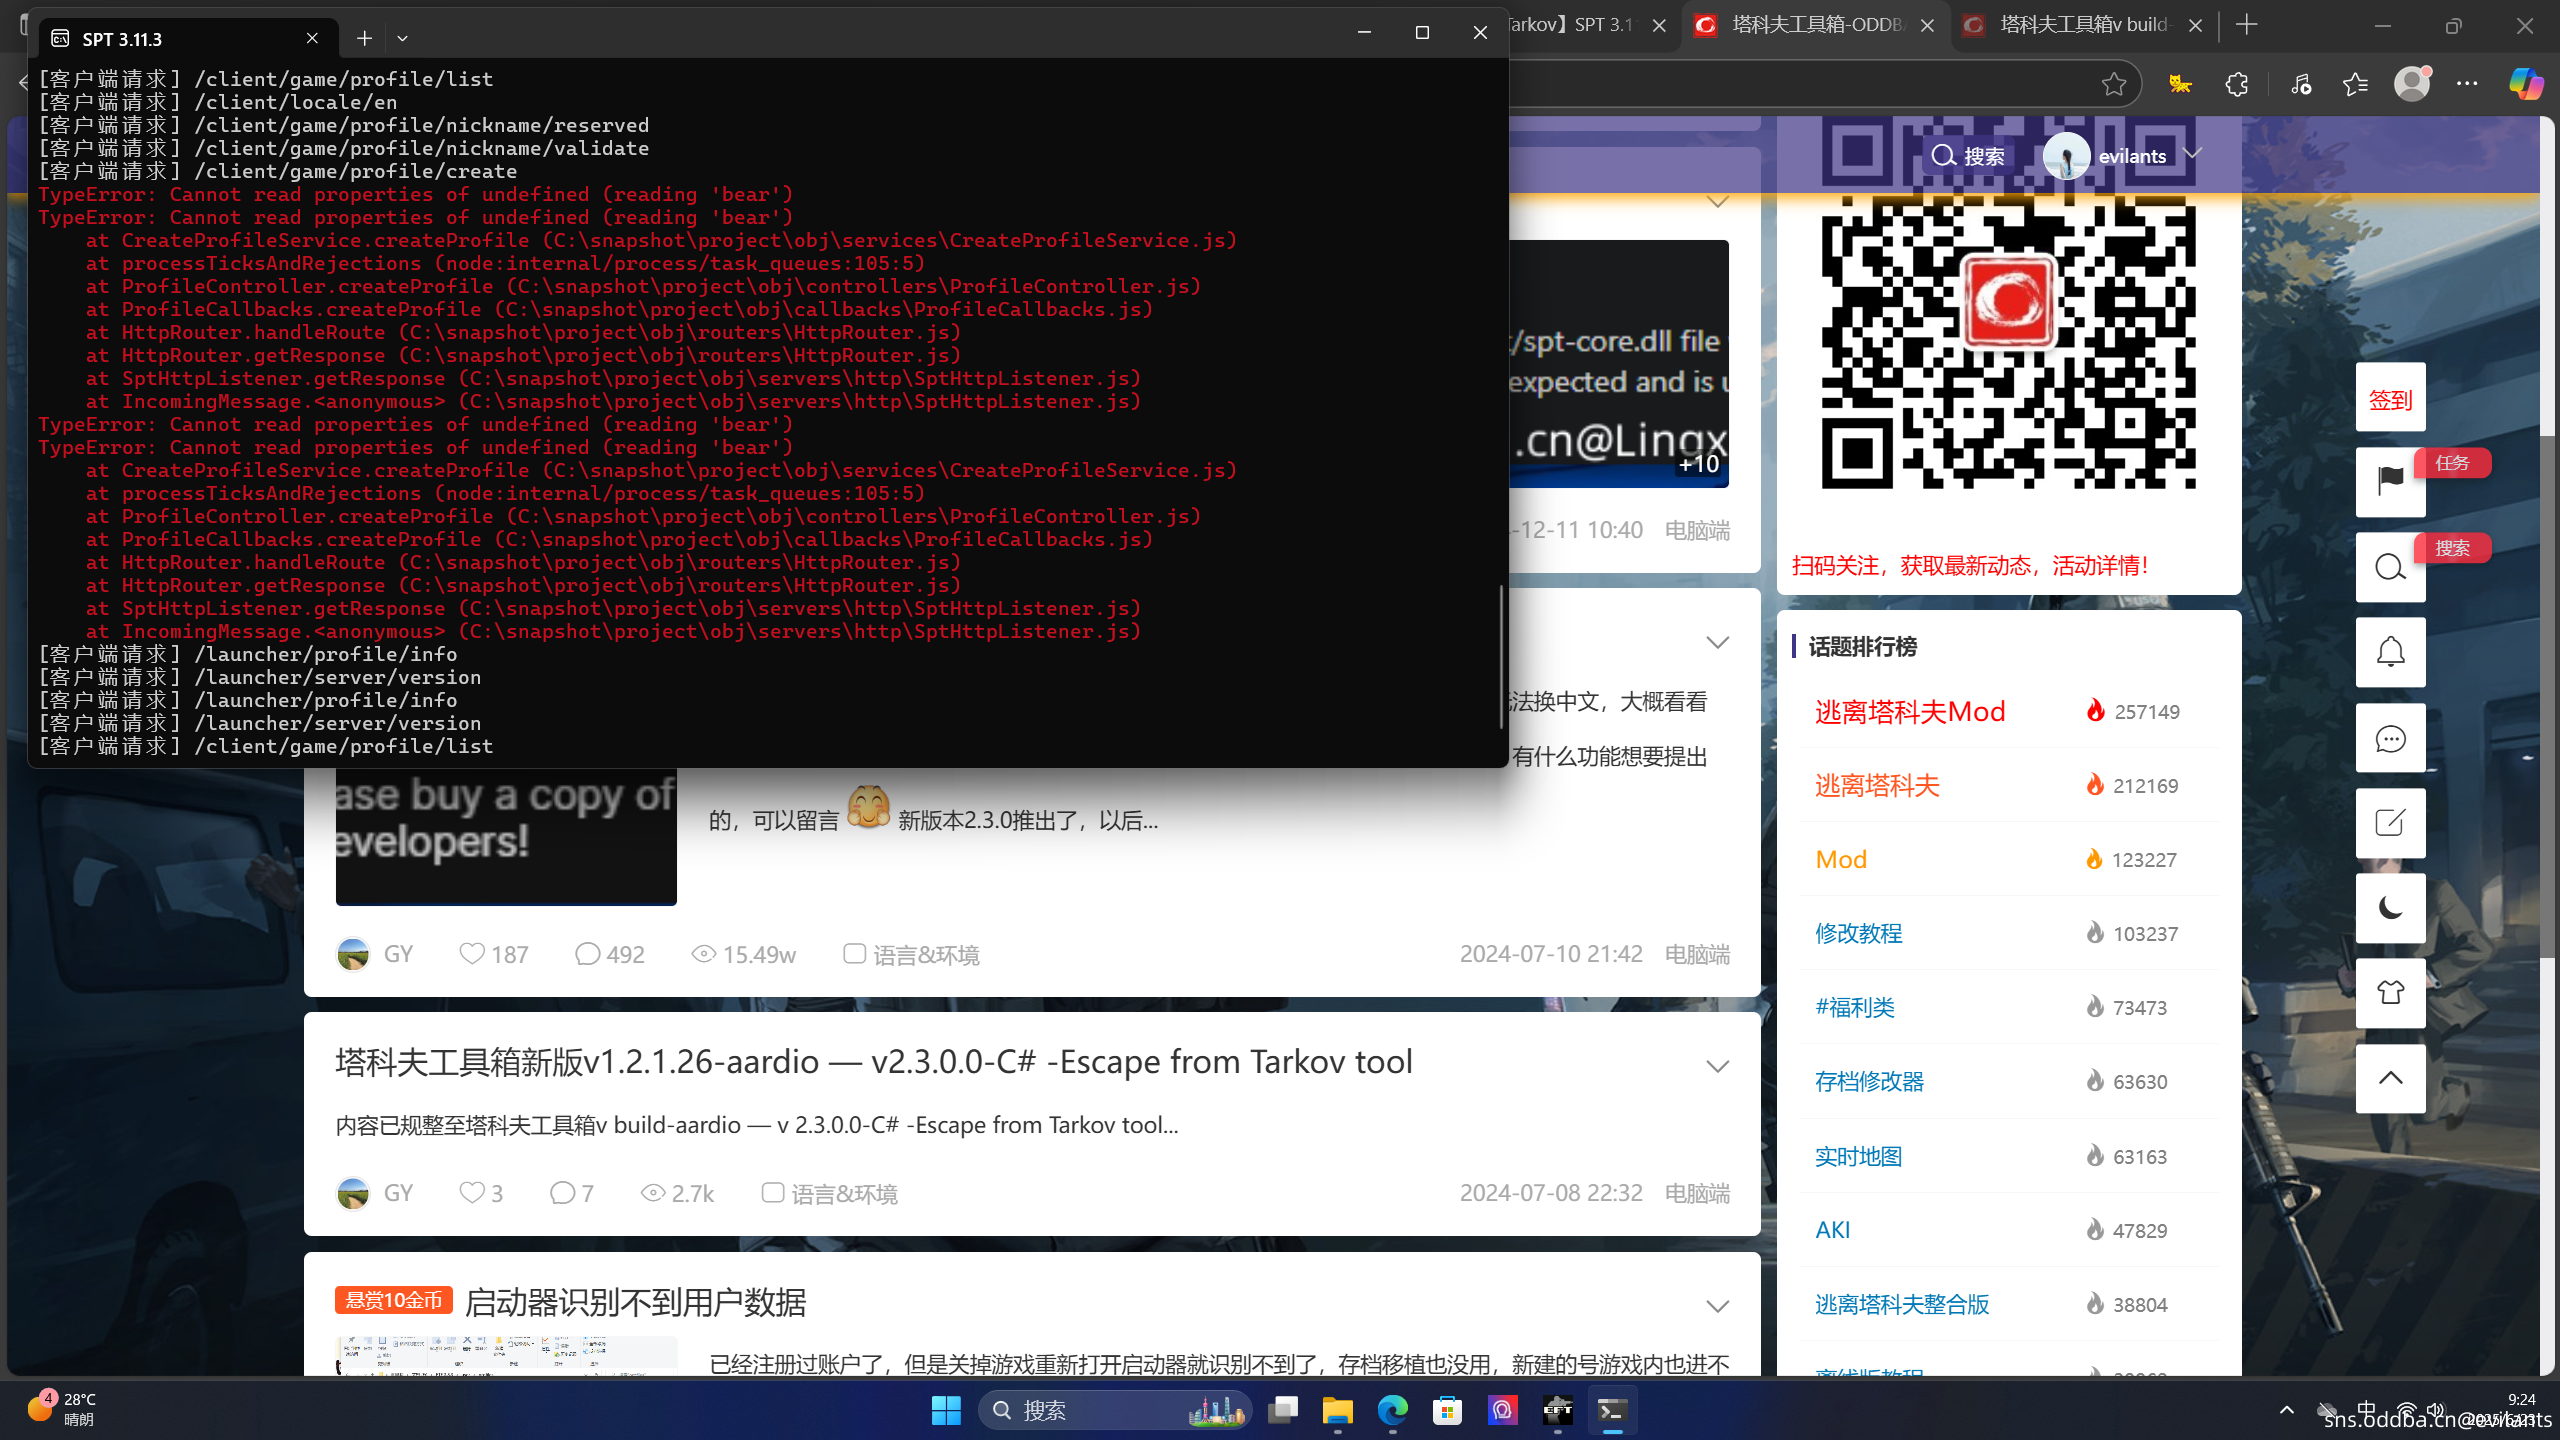This screenshot has height=1440, width=2560.
Task: Switch to 塔科夫工具箱-ODDBA browser tab
Action: 1818,25
